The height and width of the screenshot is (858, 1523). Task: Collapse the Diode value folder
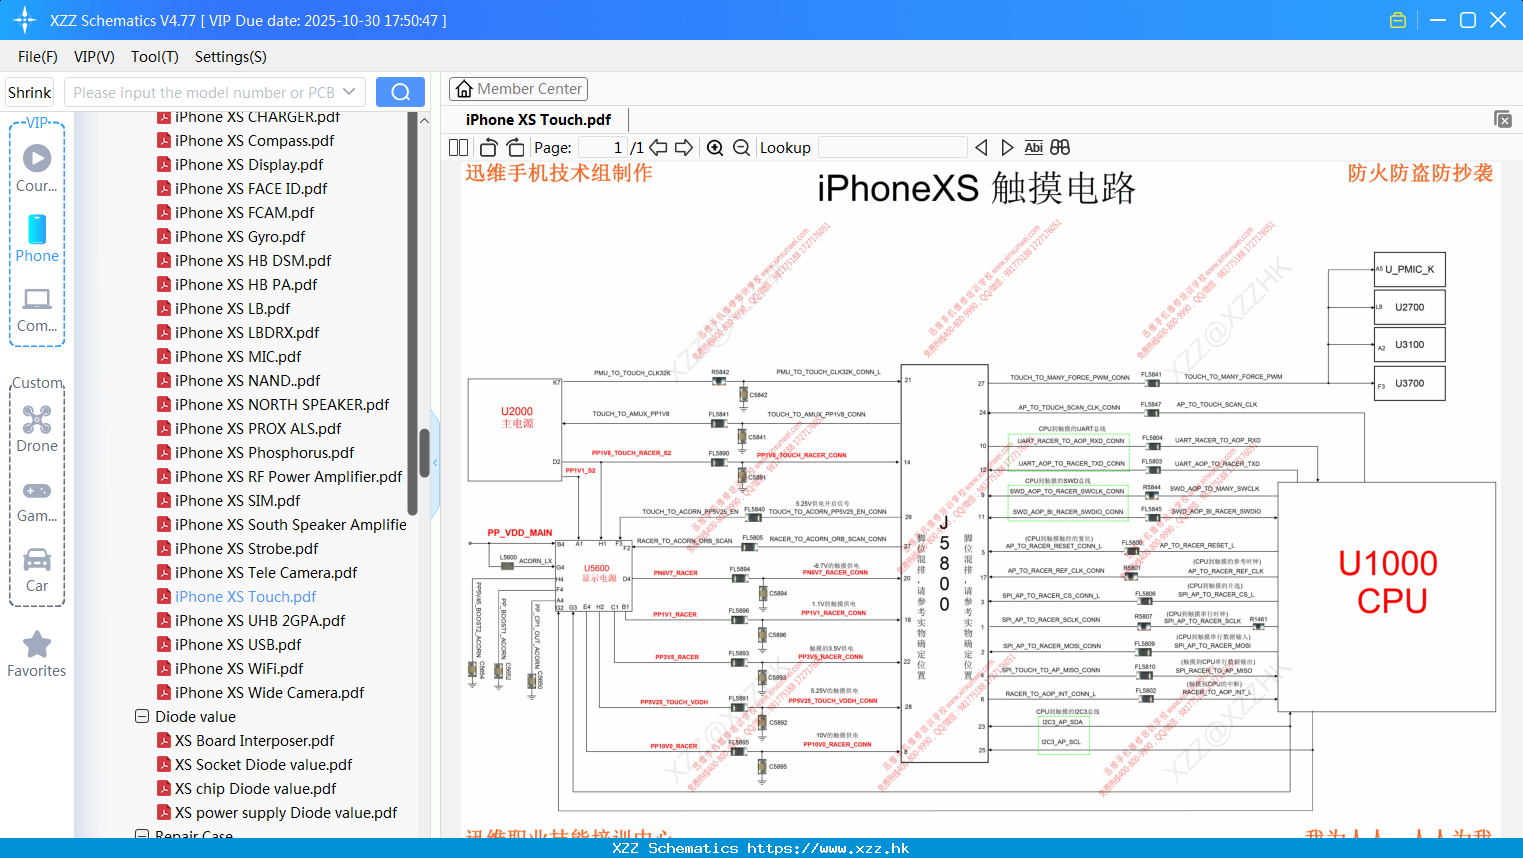142,716
